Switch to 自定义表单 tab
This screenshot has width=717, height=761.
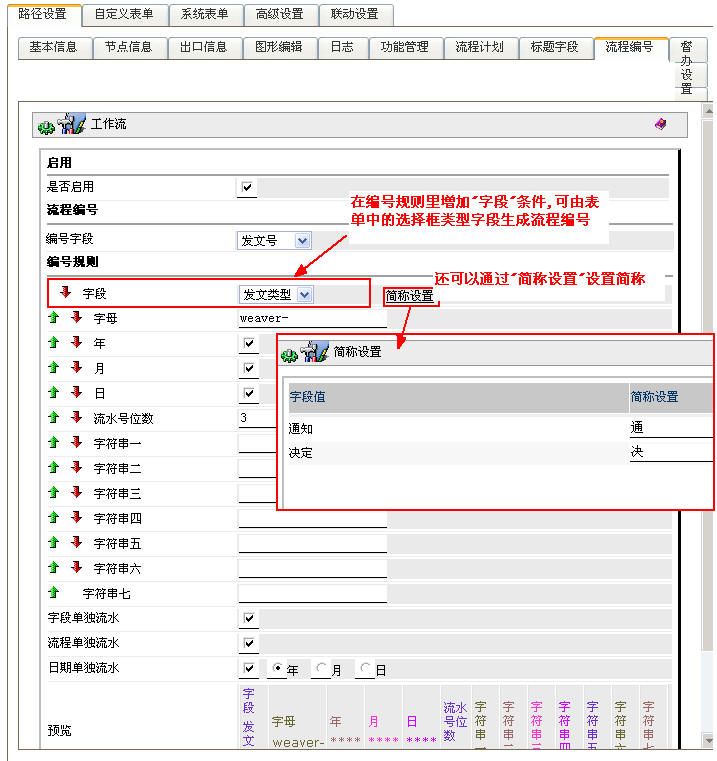point(124,15)
